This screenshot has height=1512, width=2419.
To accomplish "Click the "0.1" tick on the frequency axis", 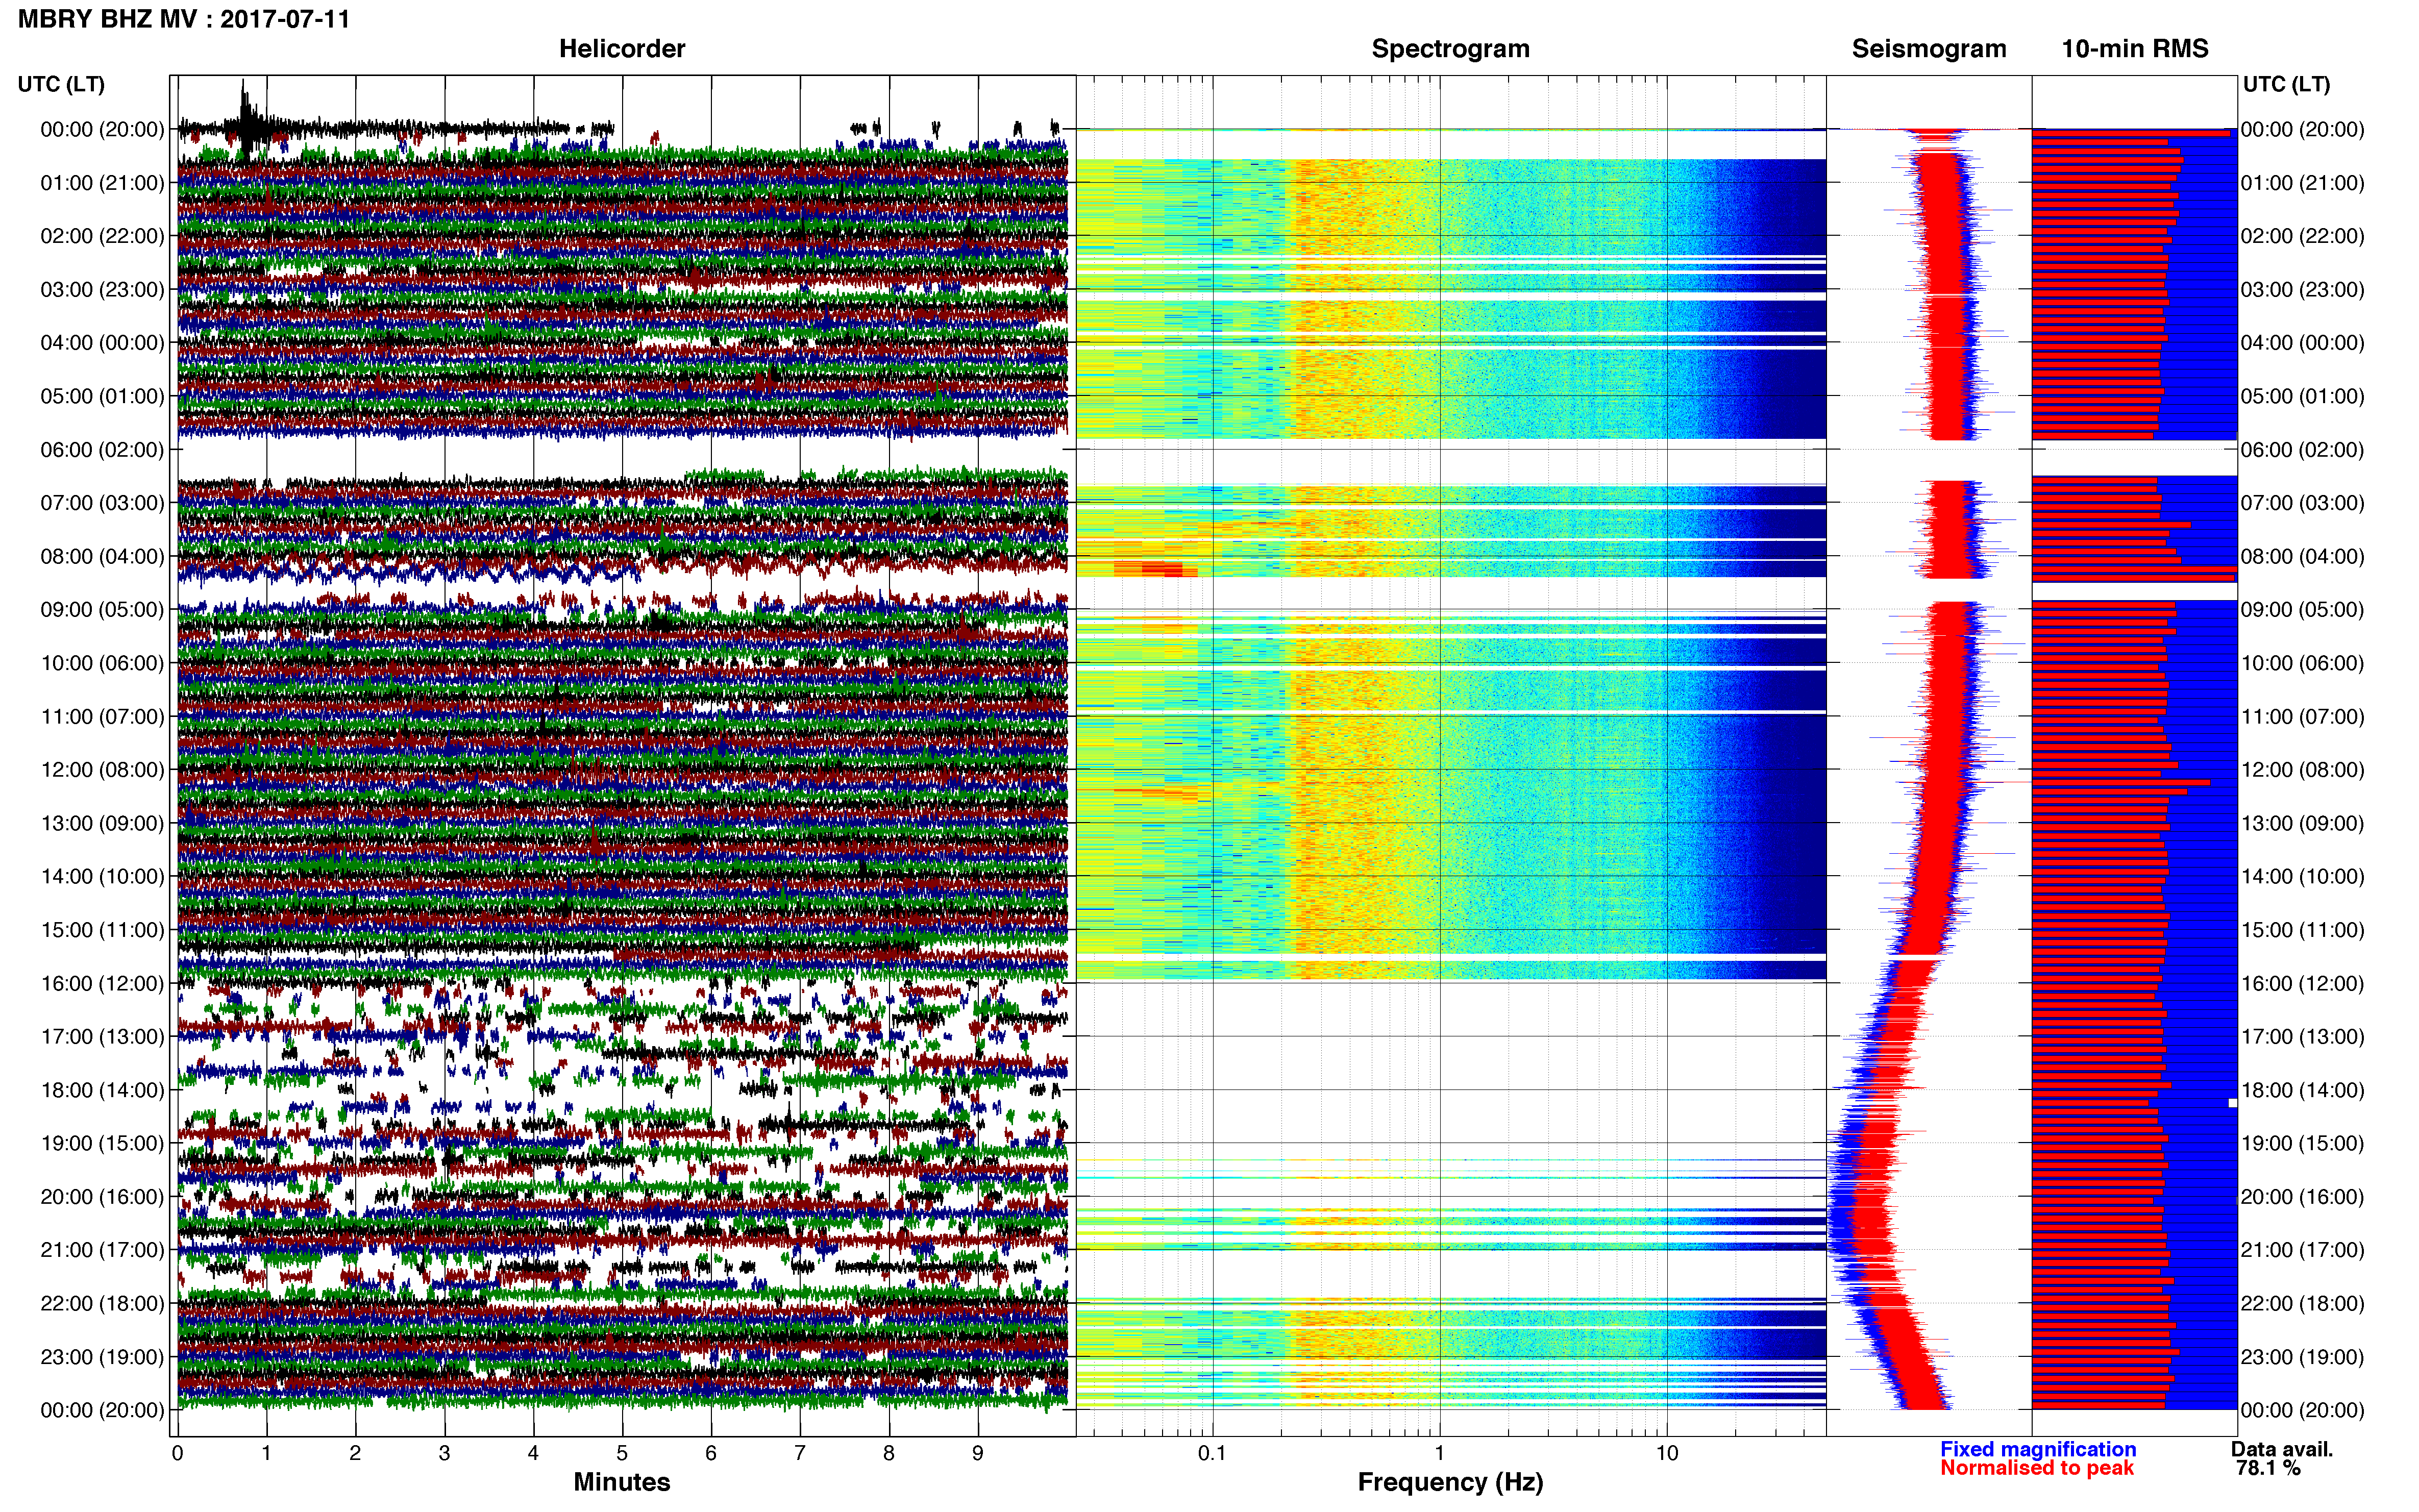I will 1212,1454.
